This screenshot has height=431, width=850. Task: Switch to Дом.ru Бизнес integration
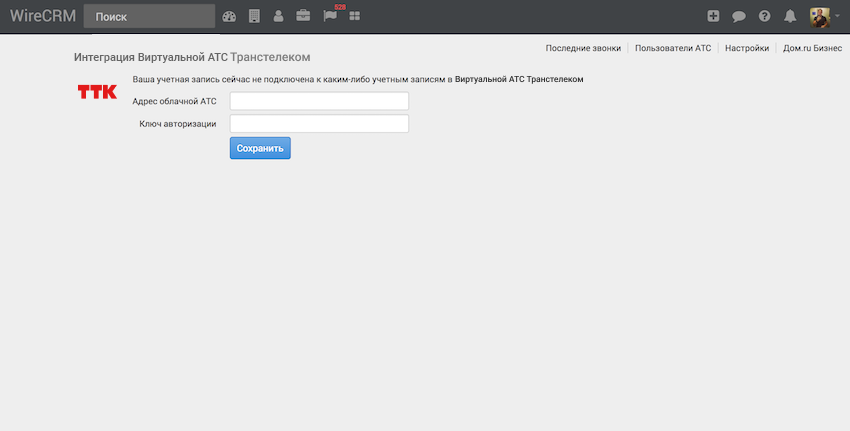tap(812, 48)
